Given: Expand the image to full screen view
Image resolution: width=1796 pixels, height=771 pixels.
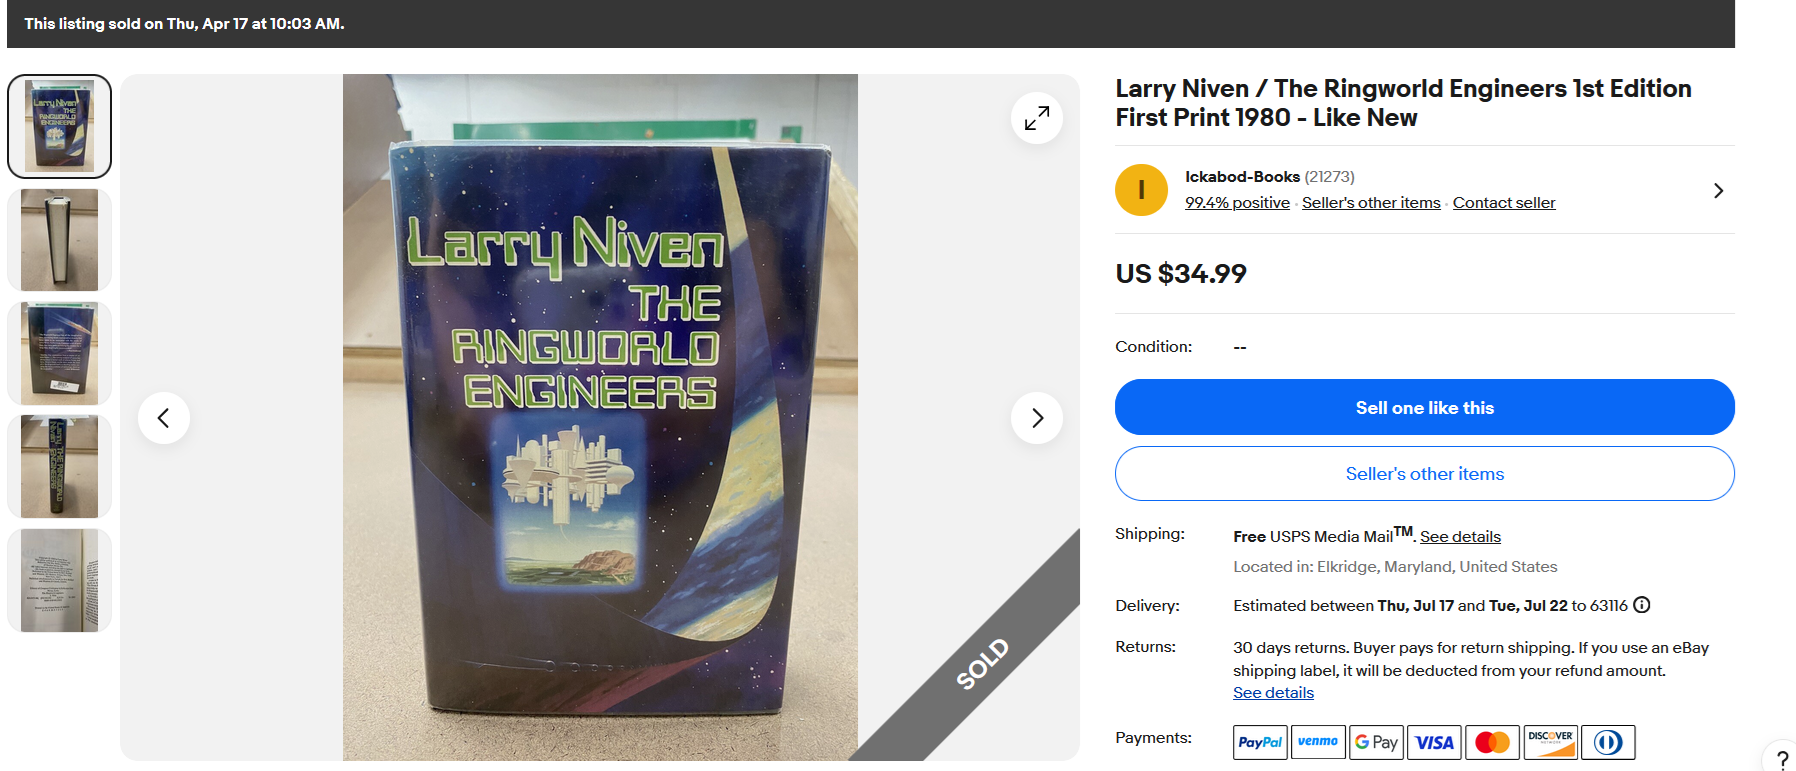Looking at the screenshot, I should pyautogui.click(x=1037, y=118).
